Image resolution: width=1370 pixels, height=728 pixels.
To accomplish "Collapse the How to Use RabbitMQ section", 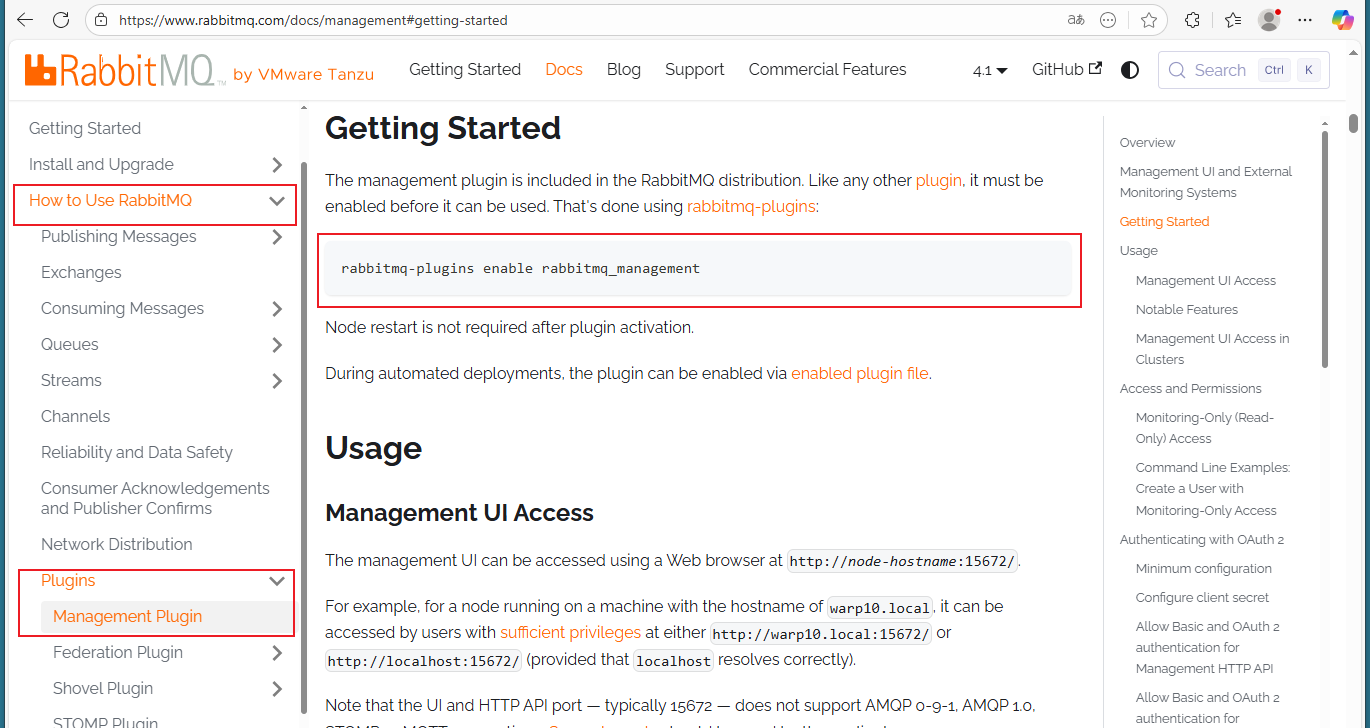I will tap(277, 201).
